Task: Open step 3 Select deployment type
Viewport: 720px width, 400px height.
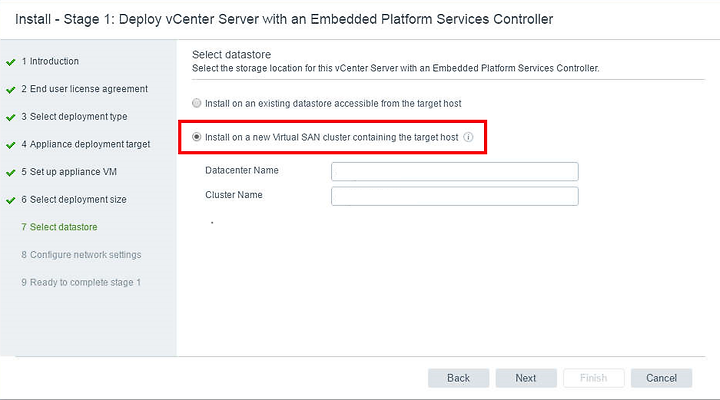Action: [74, 117]
